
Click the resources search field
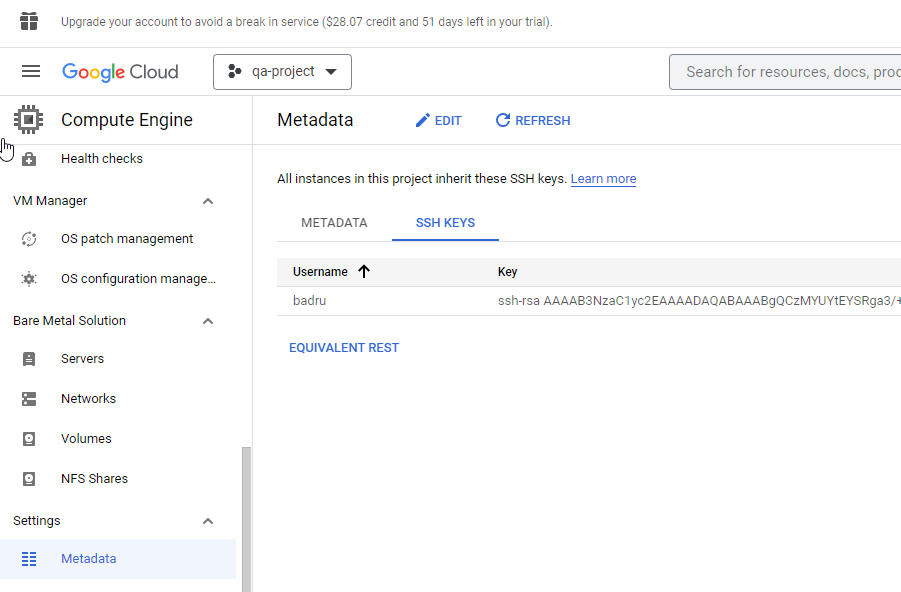point(790,71)
